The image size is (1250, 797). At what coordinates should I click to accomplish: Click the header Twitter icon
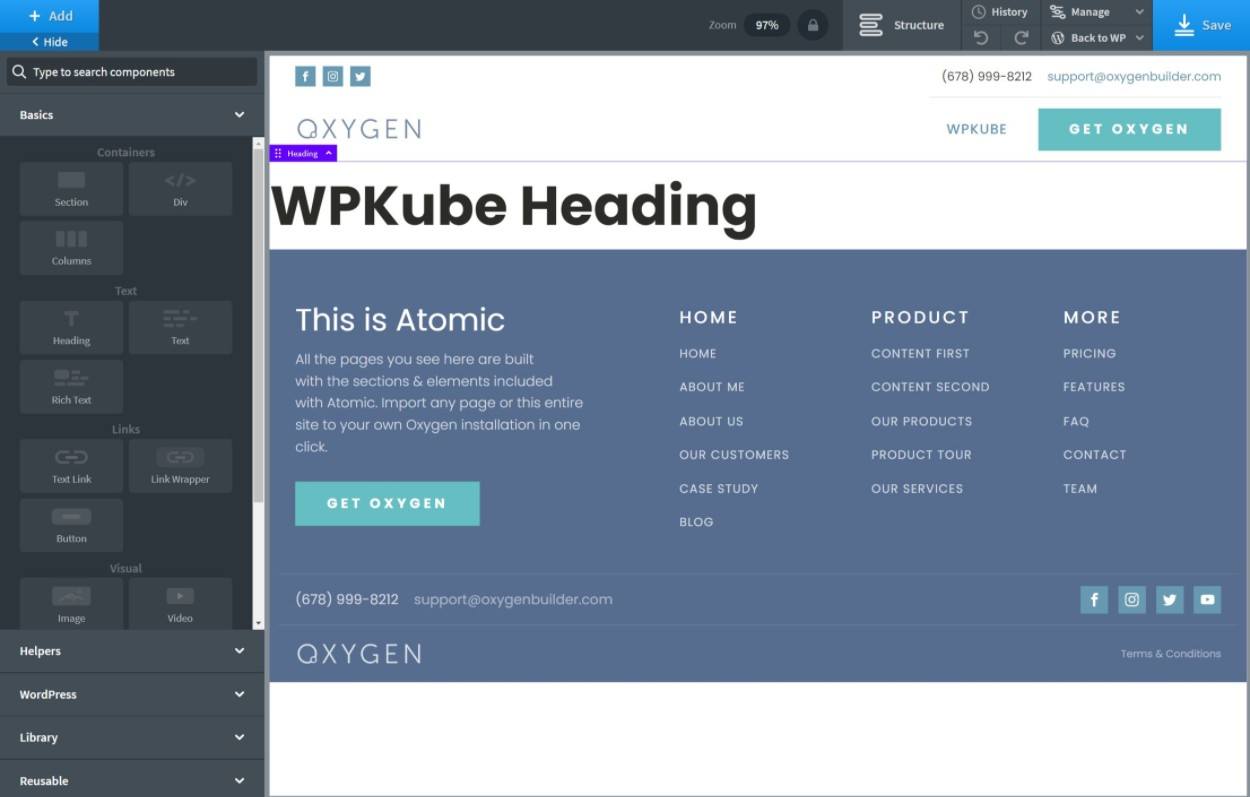(360, 76)
